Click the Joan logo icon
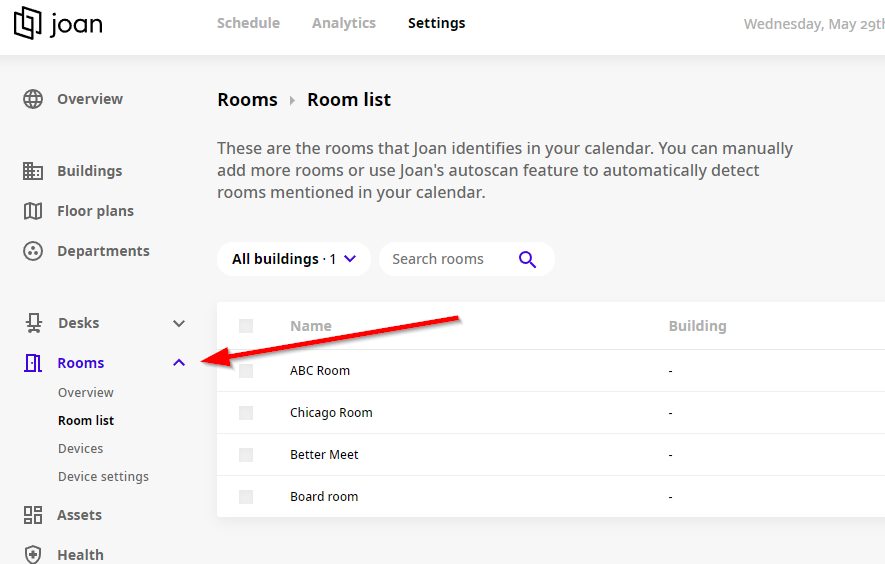The width and height of the screenshot is (885, 564). click(27, 23)
